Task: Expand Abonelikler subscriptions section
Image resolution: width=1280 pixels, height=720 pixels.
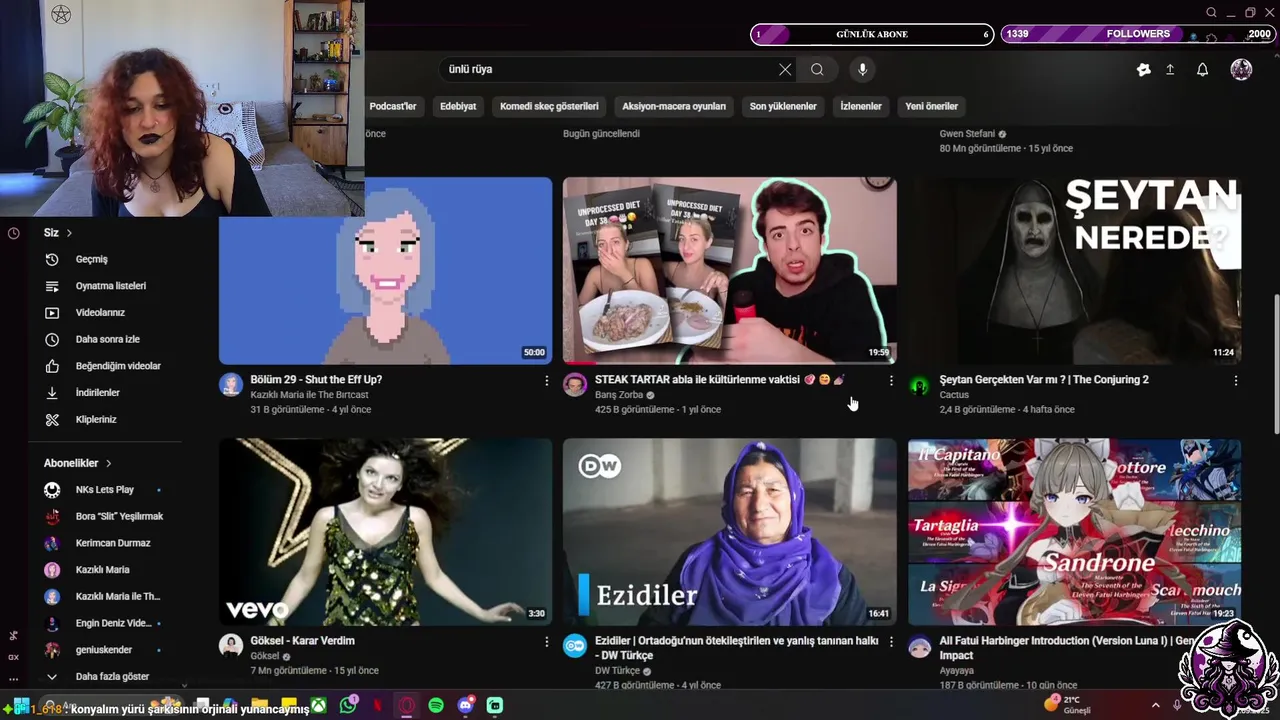Action: (78, 463)
